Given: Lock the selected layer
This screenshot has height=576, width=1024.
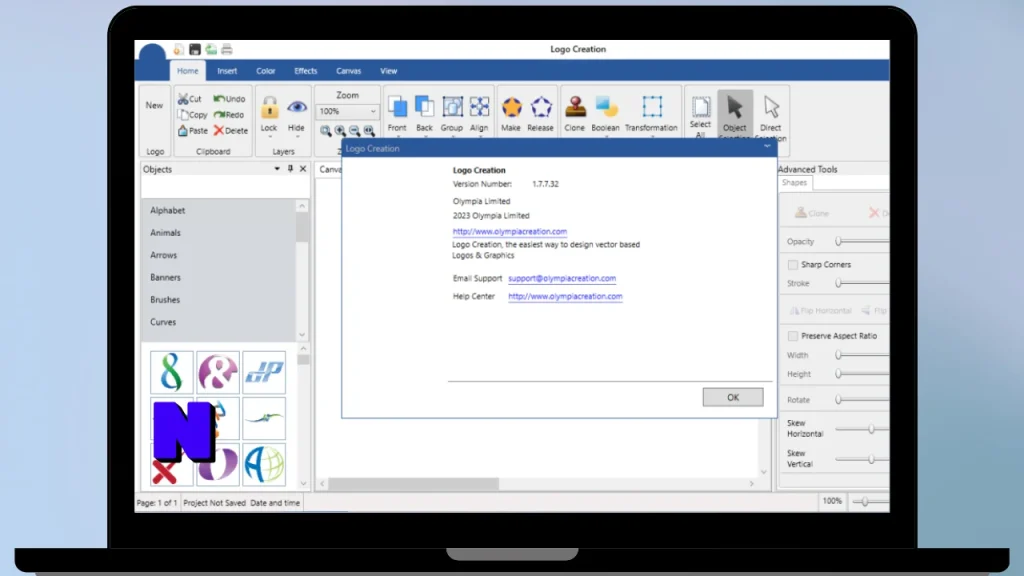Looking at the screenshot, I should [269, 114].
